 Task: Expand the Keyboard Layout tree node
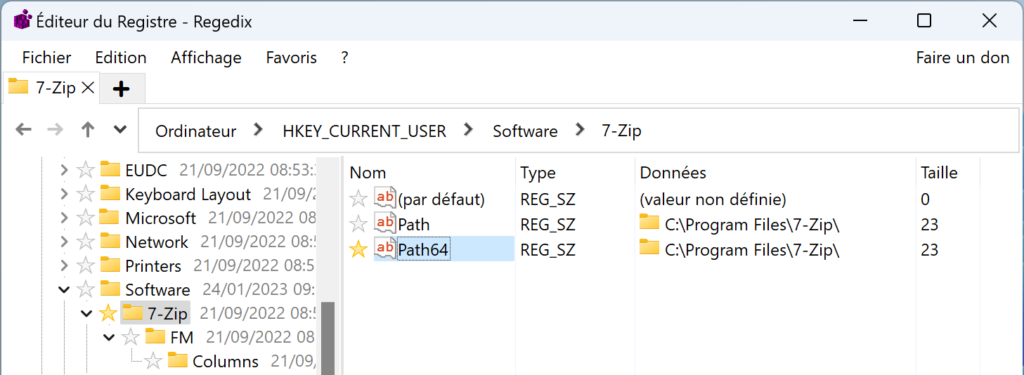pos(63,194)
